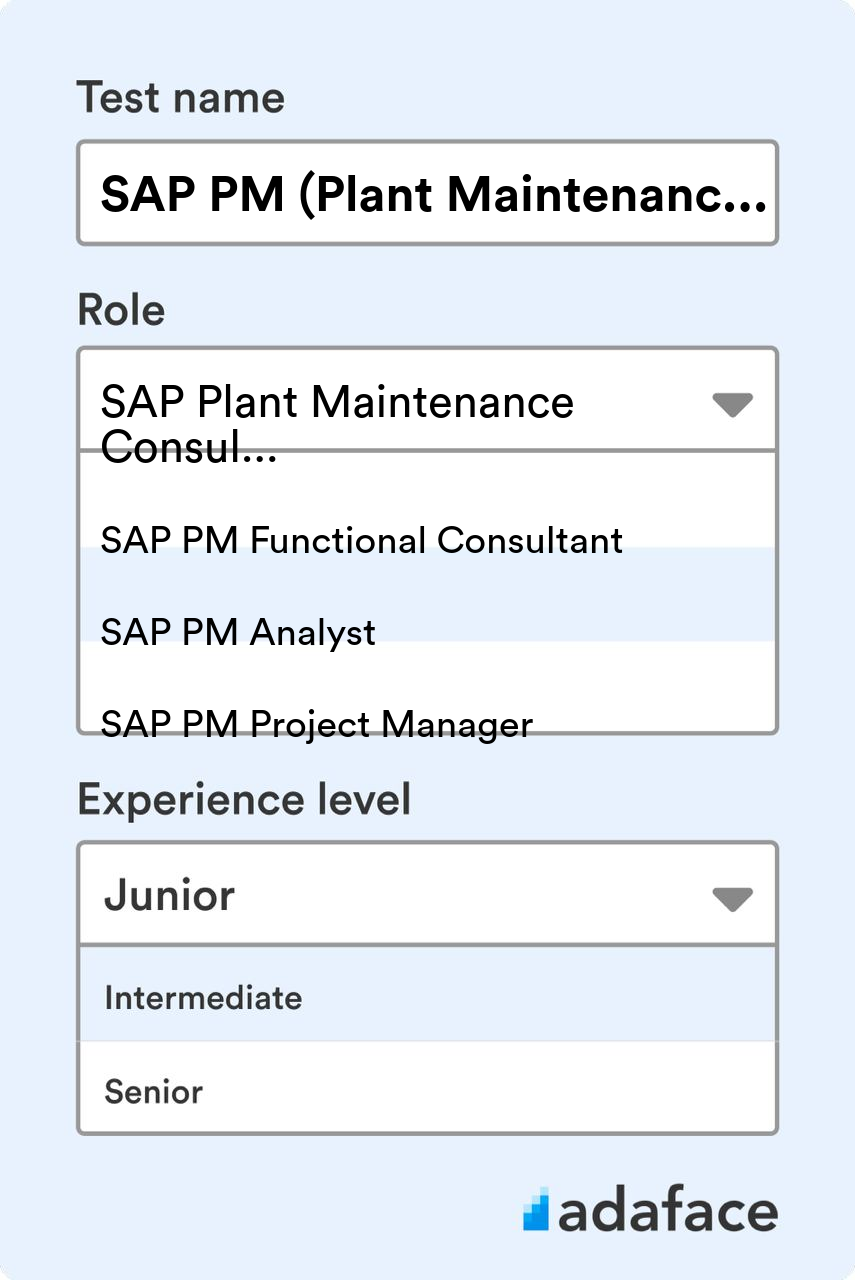Viewport: 855px width, 1280px height.
Task: Click the blue bar-chart icon in adaface logo
Action: 539,1210
